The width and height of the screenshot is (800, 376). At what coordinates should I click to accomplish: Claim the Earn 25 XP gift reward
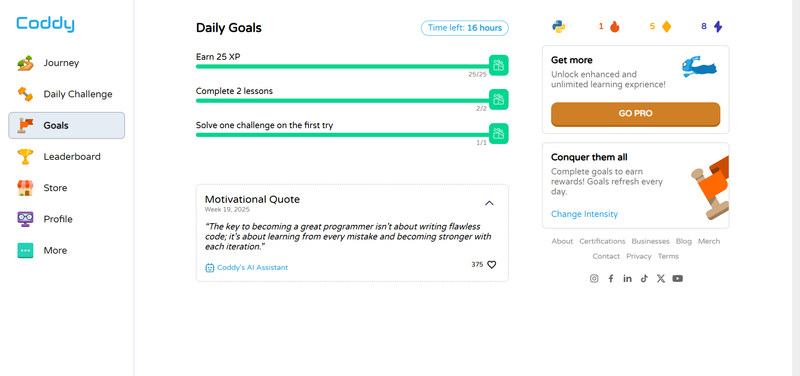click(x=498, y=65)
